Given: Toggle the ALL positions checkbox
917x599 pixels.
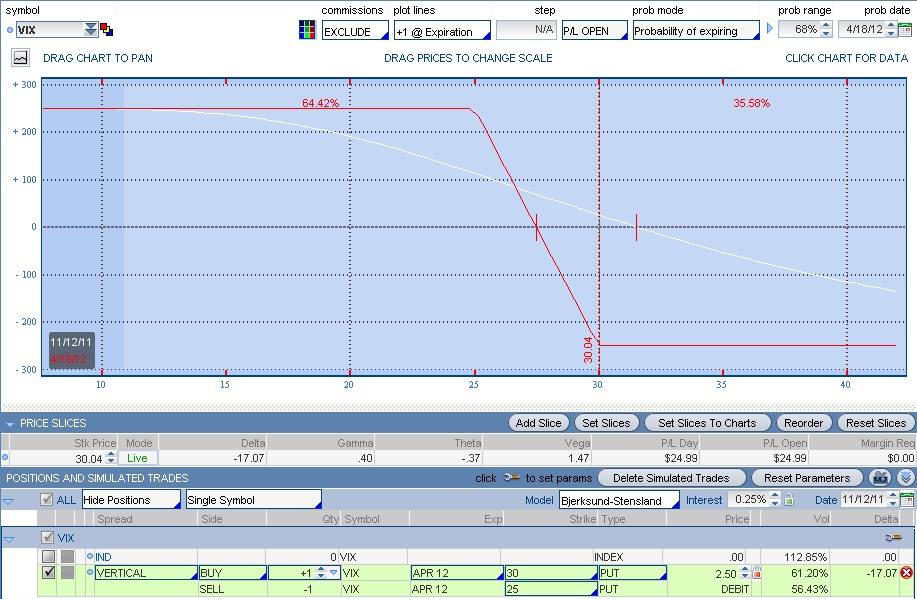Looking at the screenshot, I should click(47, 500).
